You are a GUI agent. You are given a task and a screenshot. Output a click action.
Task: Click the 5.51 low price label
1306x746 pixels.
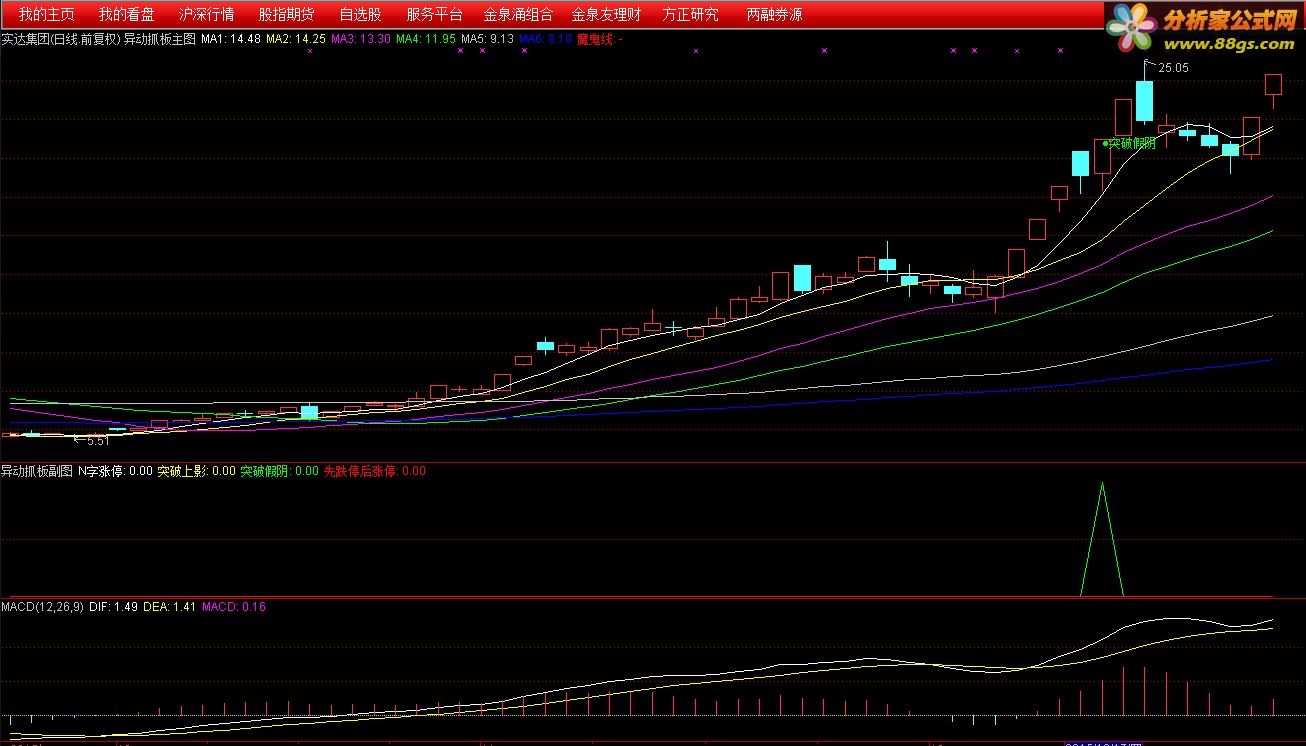click(97, 440)
